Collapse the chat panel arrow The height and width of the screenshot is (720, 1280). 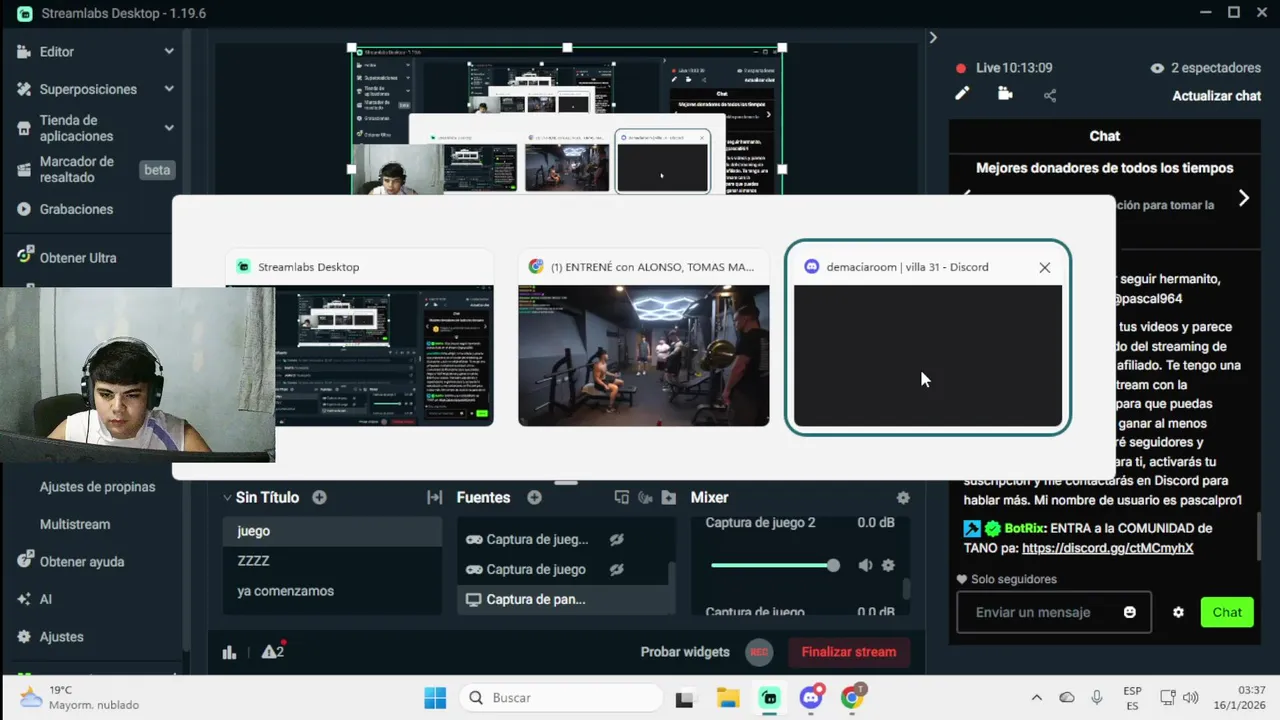coord(933,37)
